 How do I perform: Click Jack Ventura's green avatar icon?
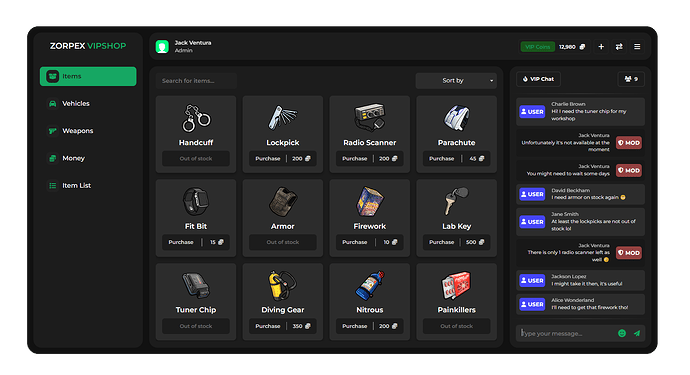coord(162,47)
